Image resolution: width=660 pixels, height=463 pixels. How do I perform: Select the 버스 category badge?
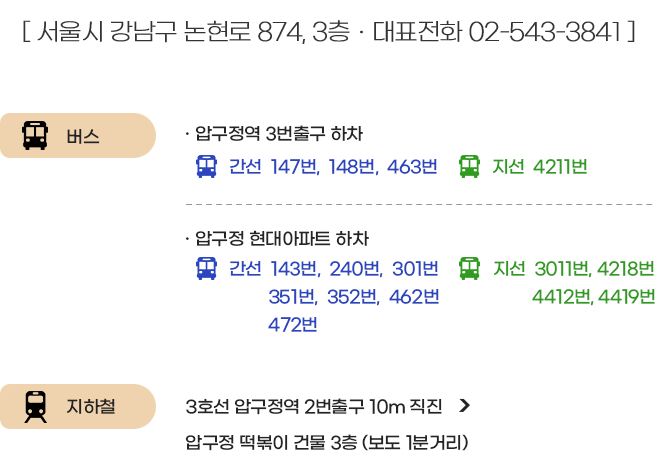click(x=78, y=136)
